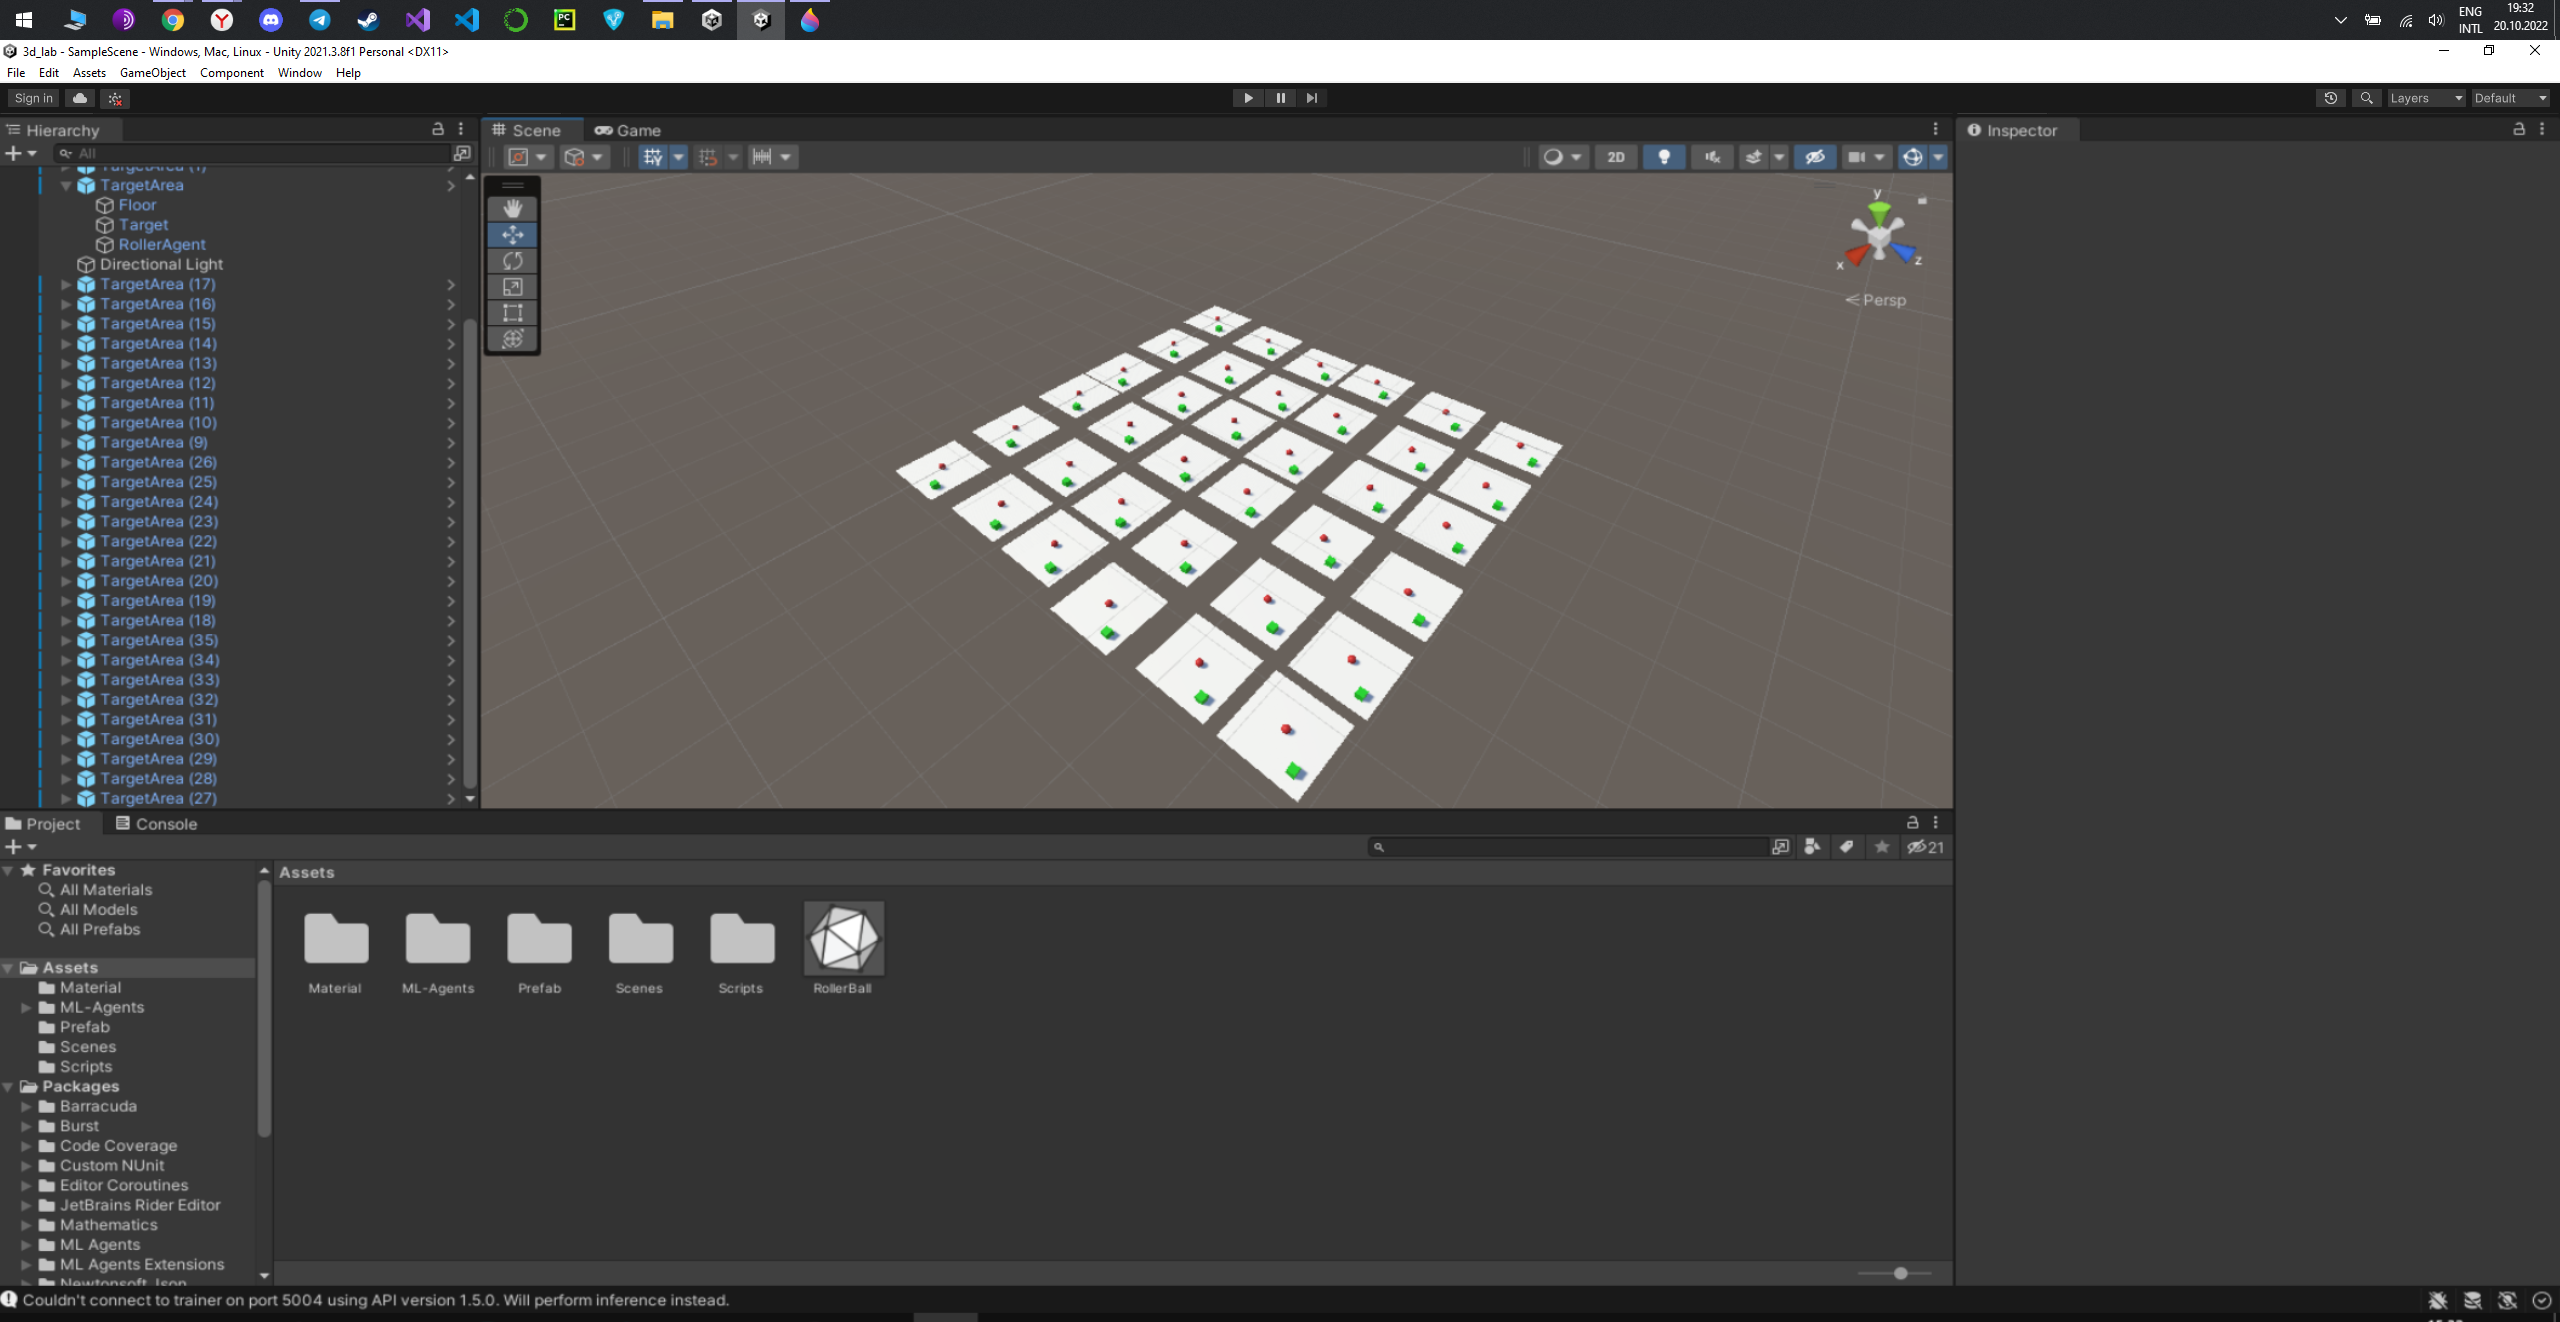The image size is (2560, 1322).
Task: Click the Sign in button
Action: [33, 98]
